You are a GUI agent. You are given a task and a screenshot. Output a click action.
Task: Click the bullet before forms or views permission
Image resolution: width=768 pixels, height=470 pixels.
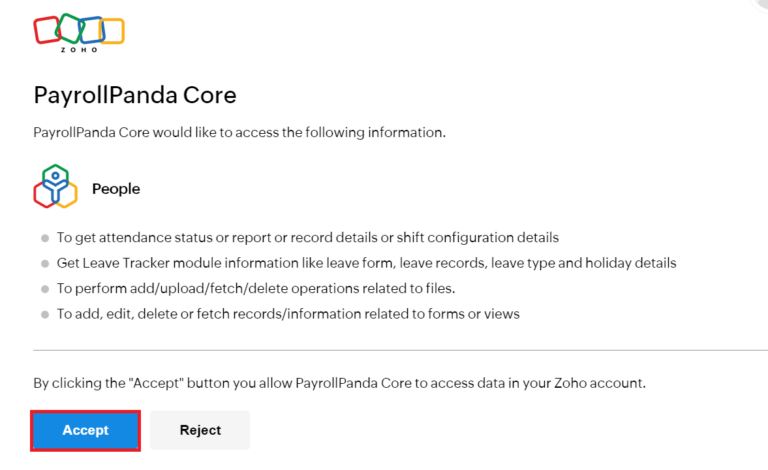[x=45, y=315]
